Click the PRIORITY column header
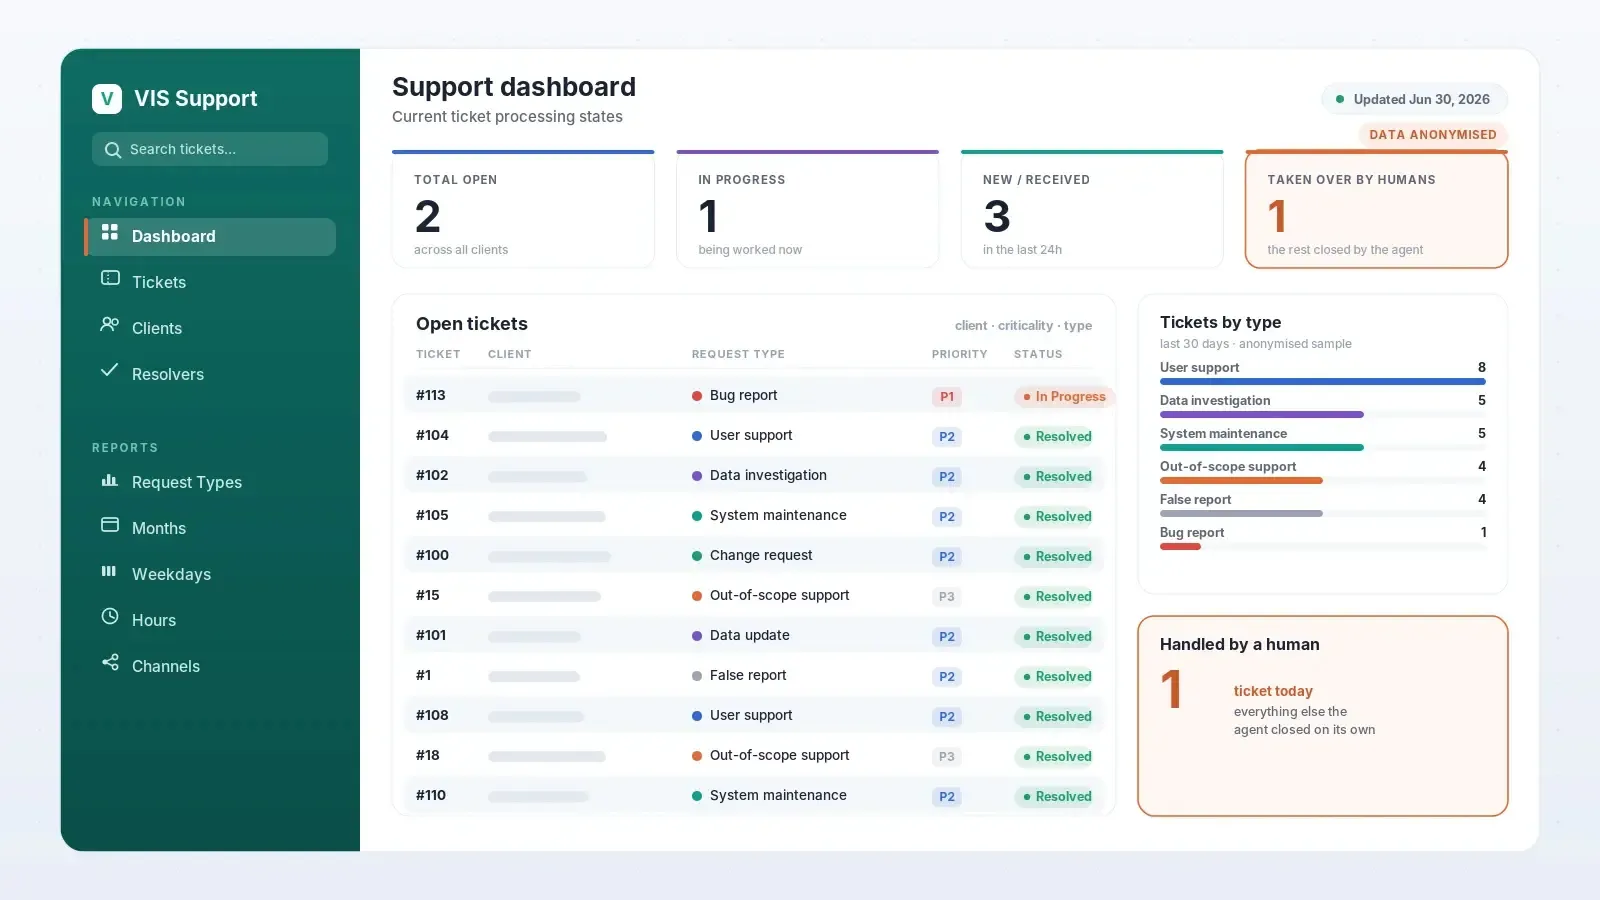 tap(960, 354)
